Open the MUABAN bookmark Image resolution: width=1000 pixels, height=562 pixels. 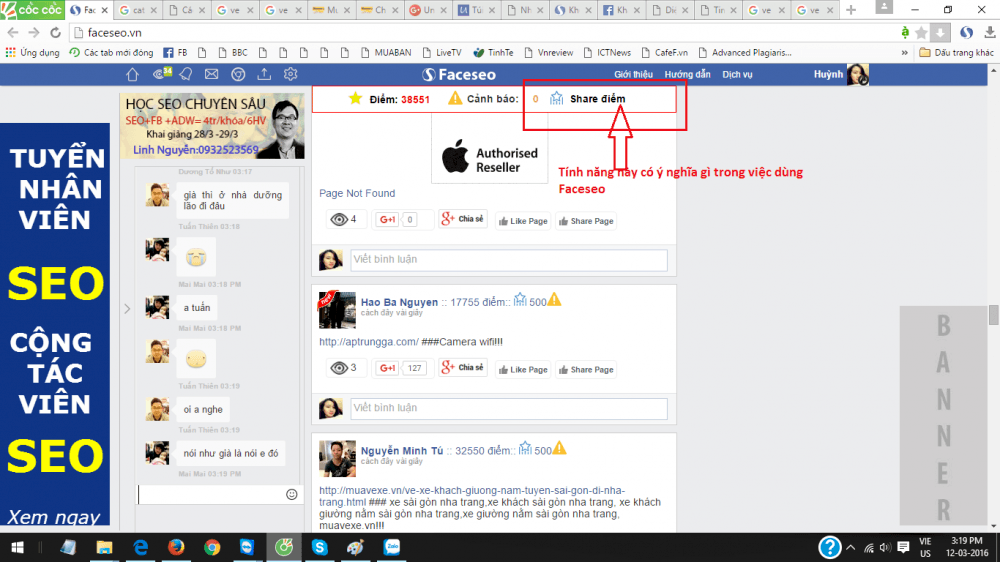pos(386,53)
